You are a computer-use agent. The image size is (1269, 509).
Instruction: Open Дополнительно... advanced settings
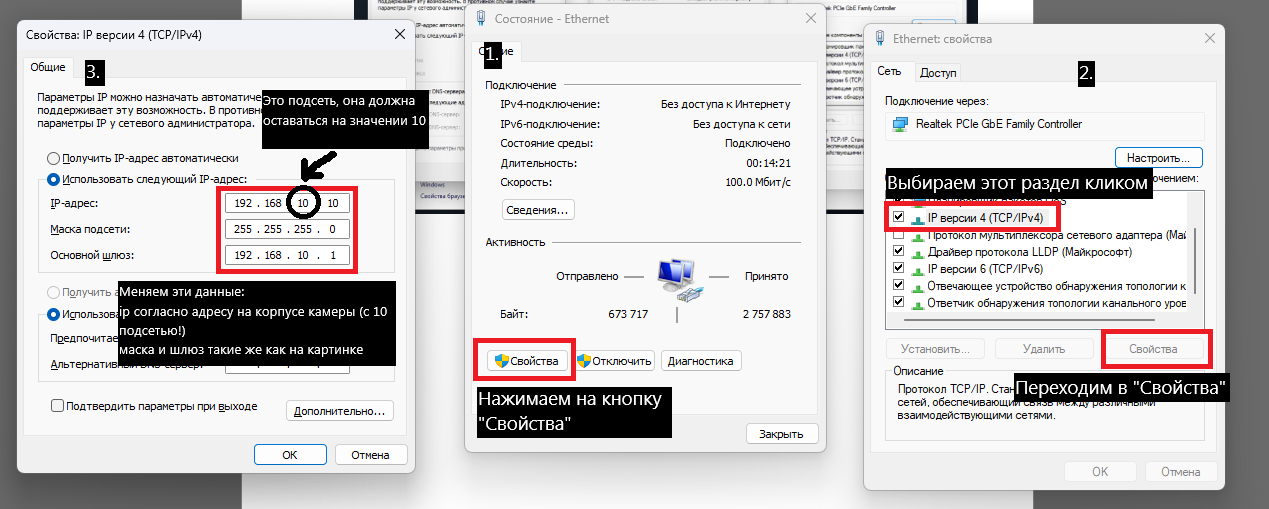340,411
